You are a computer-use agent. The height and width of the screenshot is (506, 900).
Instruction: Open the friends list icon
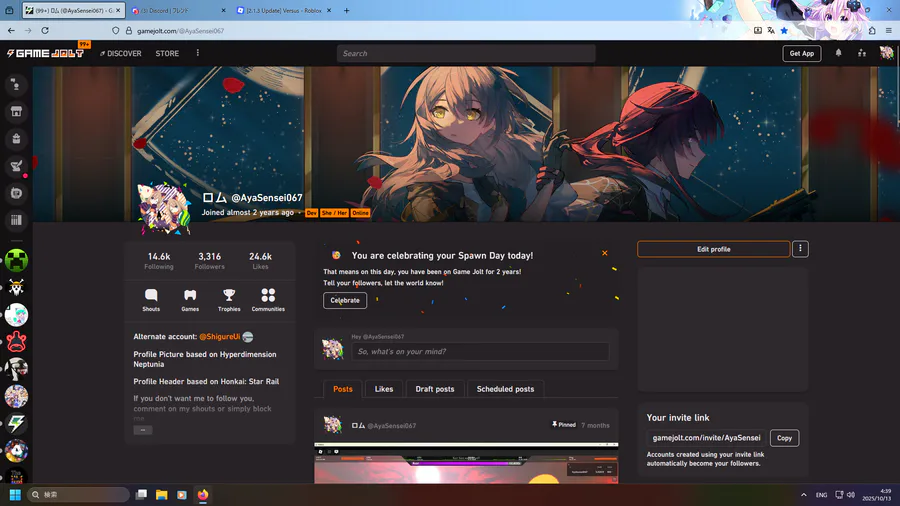pos(862,53)
